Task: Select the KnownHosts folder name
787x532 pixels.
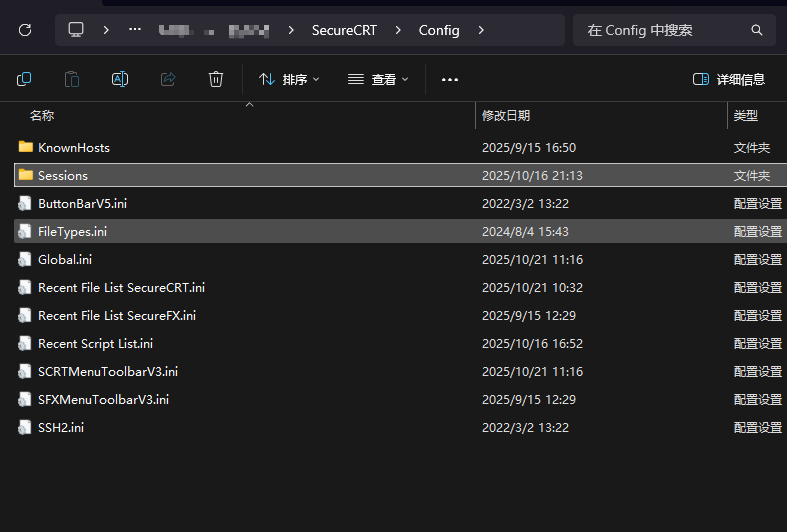Action: (x=74, y=148)
